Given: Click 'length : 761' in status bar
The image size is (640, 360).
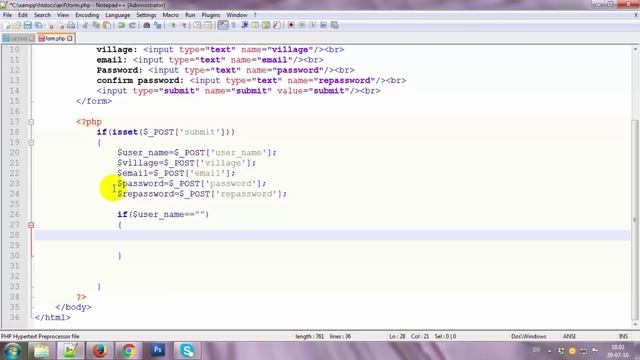Looking at the screenshot, I should coord(309,336).
